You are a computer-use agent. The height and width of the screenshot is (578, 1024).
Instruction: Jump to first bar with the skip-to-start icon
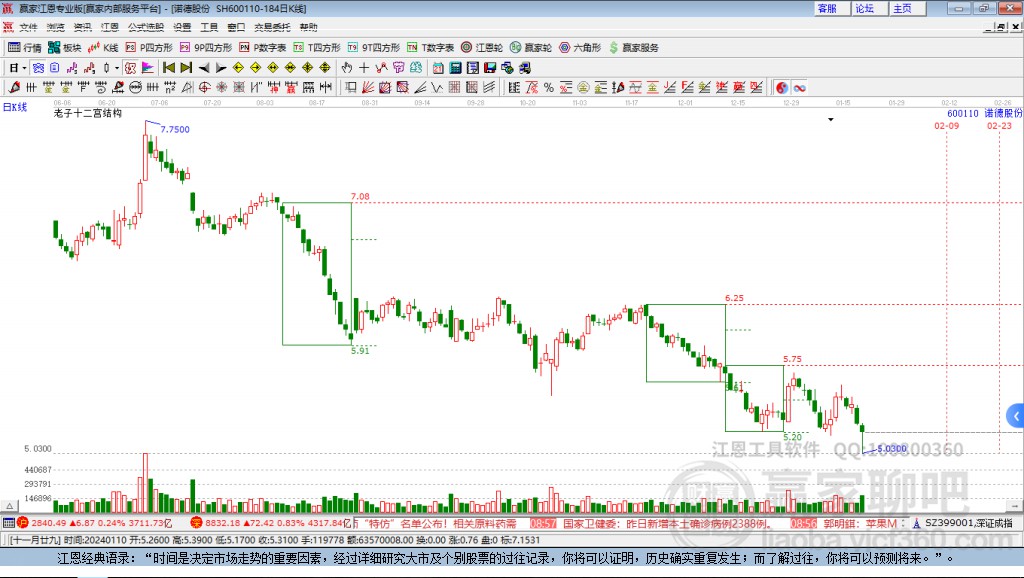(x=168, y=67)
